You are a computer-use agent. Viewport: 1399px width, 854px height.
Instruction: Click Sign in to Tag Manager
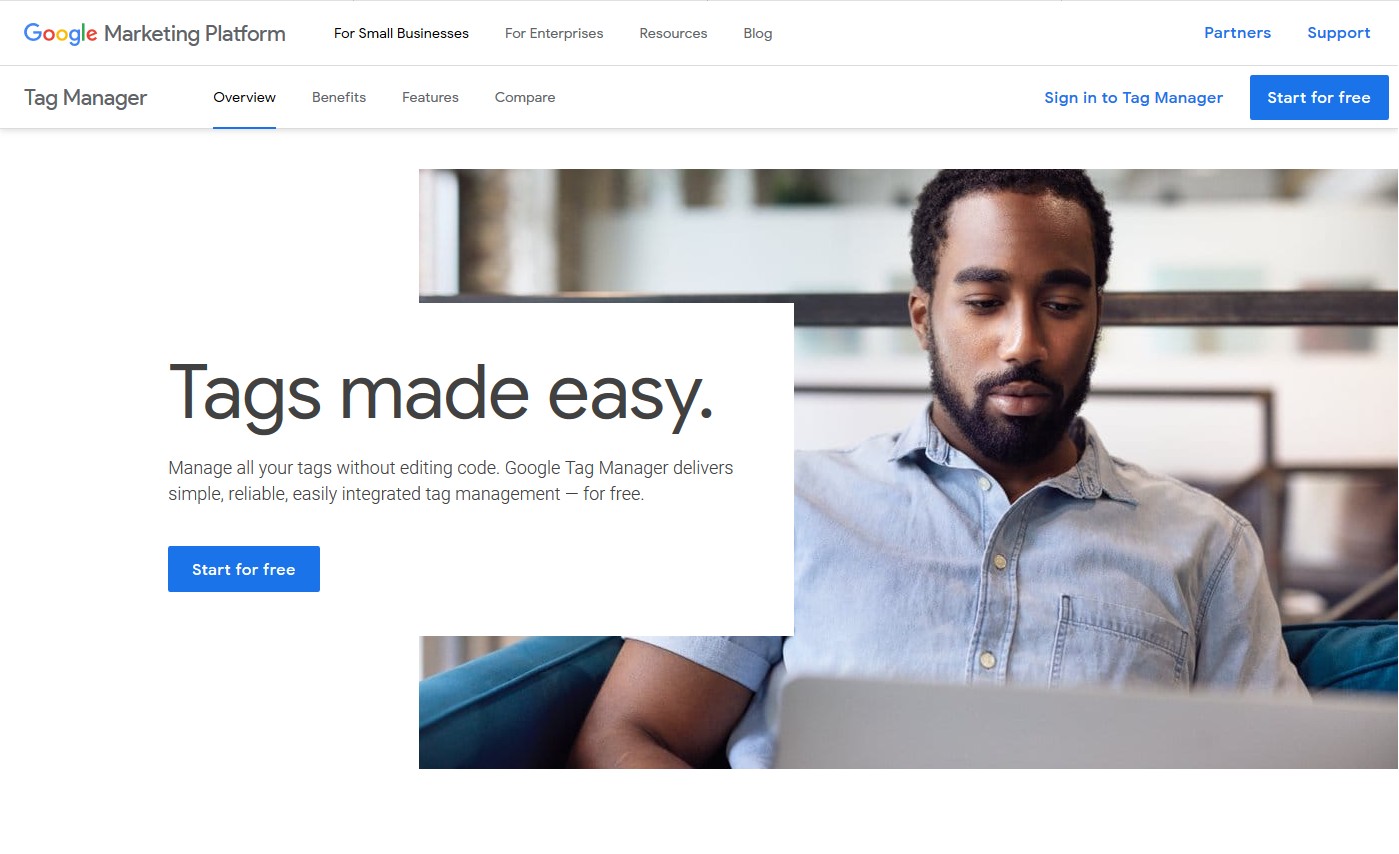(x=1133, y=97)
